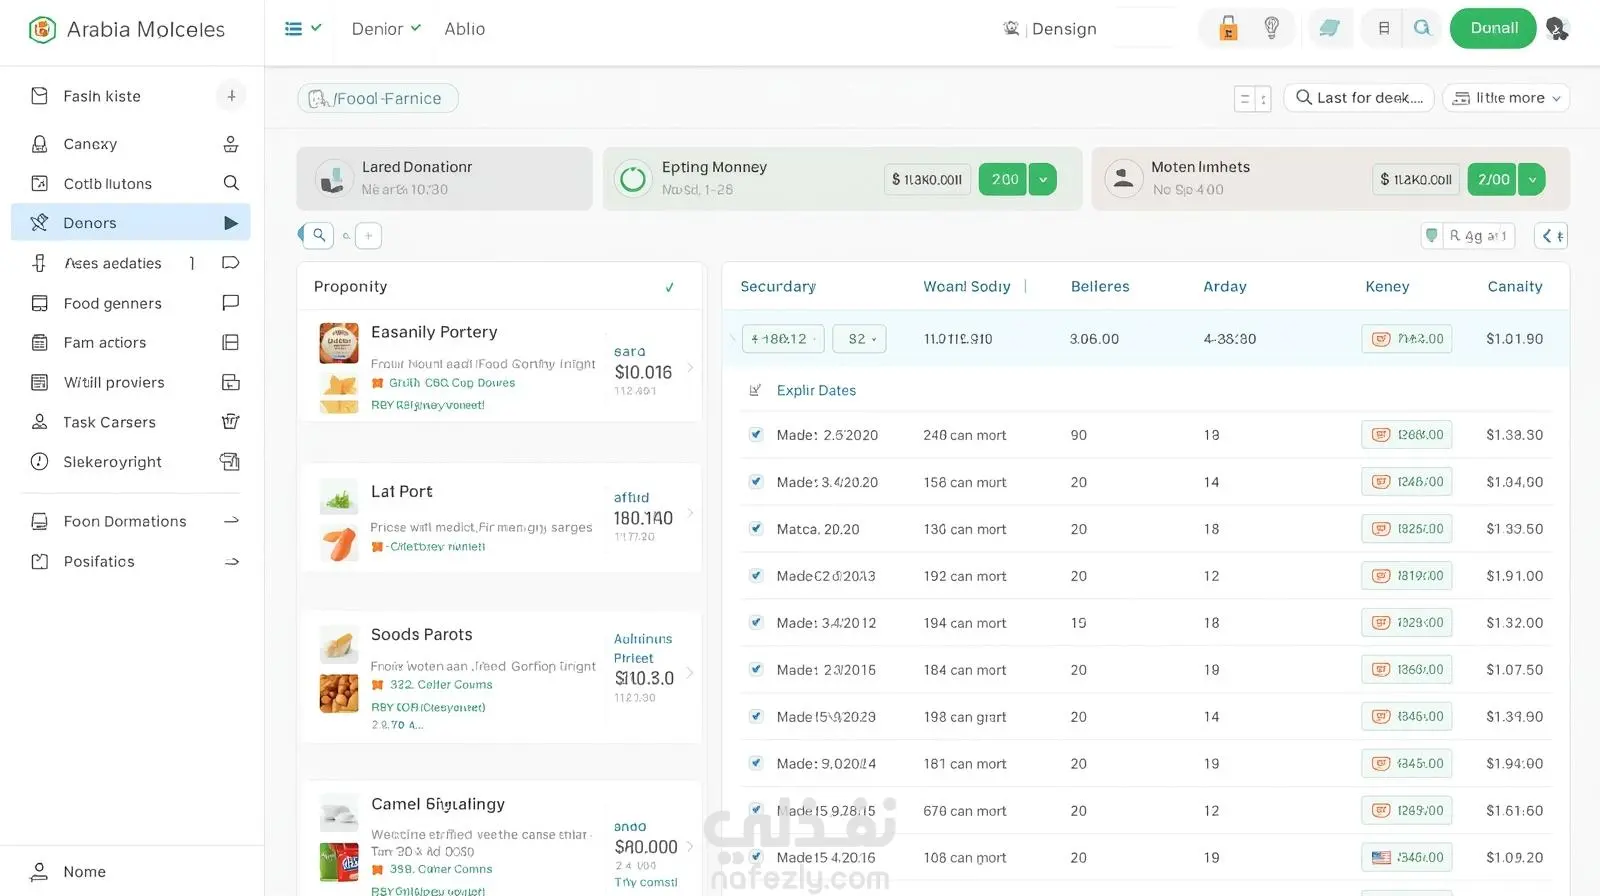Open search with the top bar magnifier icon
This screenshot has width=1600, height=896.
[1422, 28]
